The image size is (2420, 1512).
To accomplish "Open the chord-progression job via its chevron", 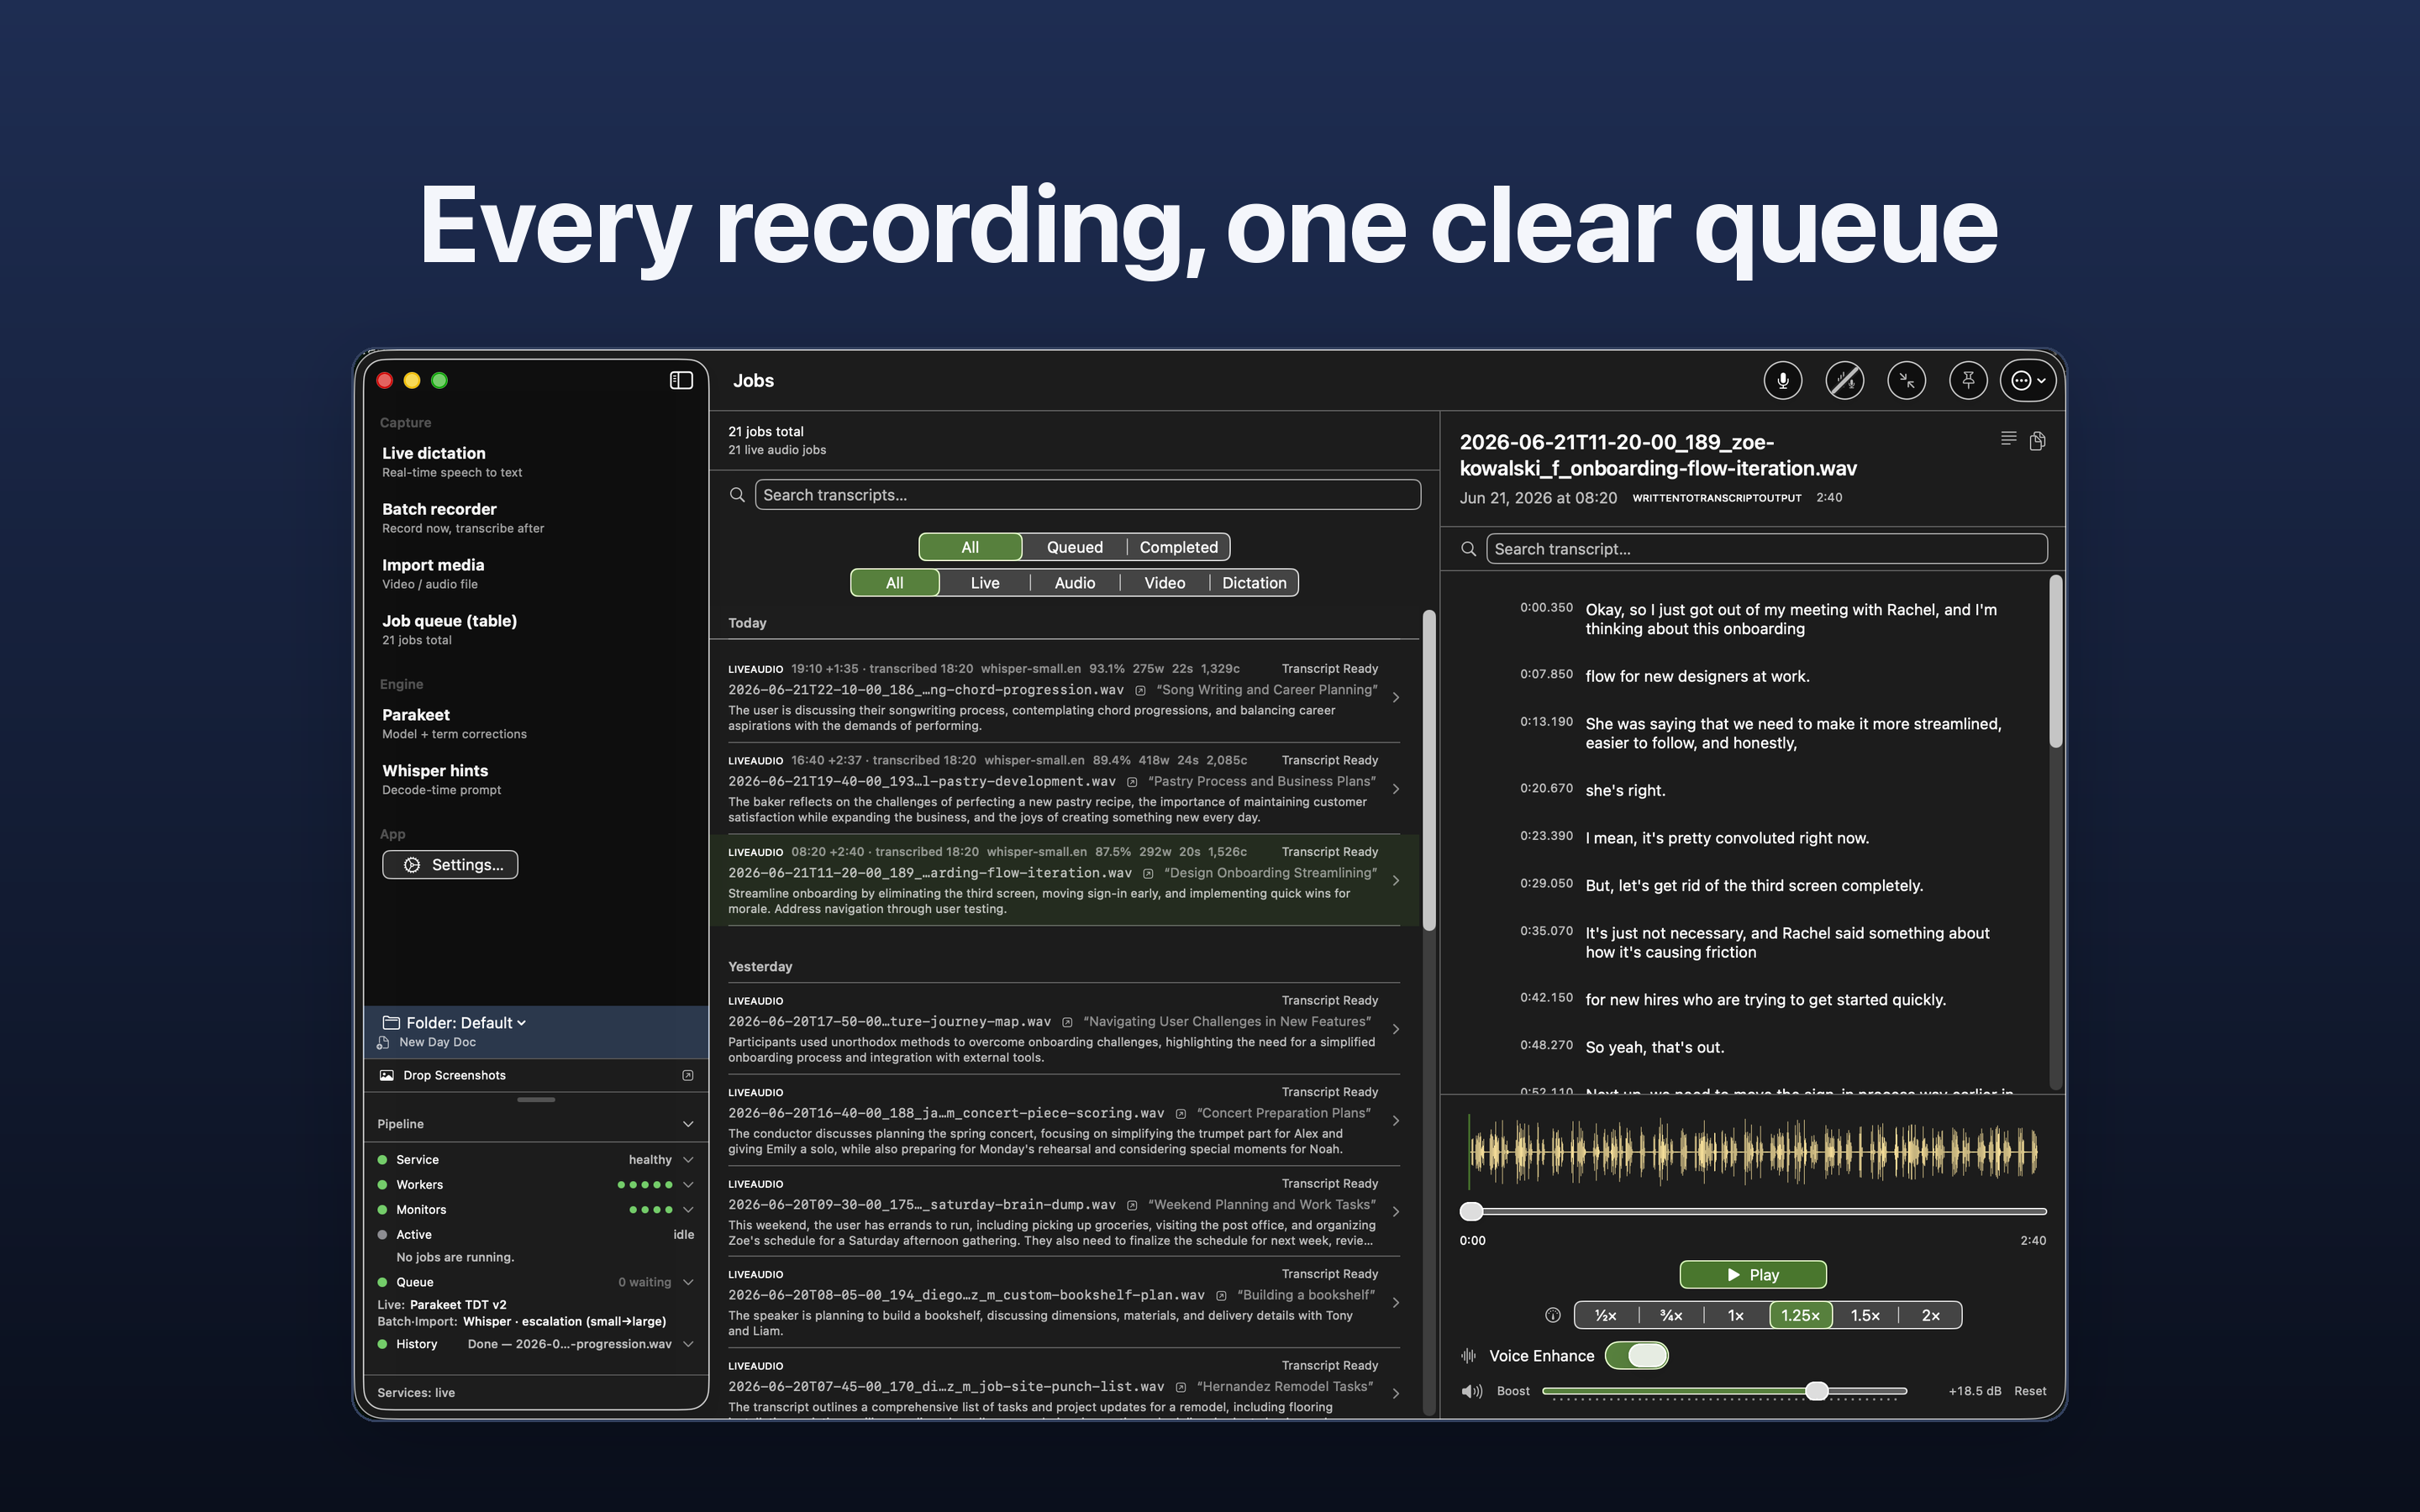I will tap(1396, 697).
